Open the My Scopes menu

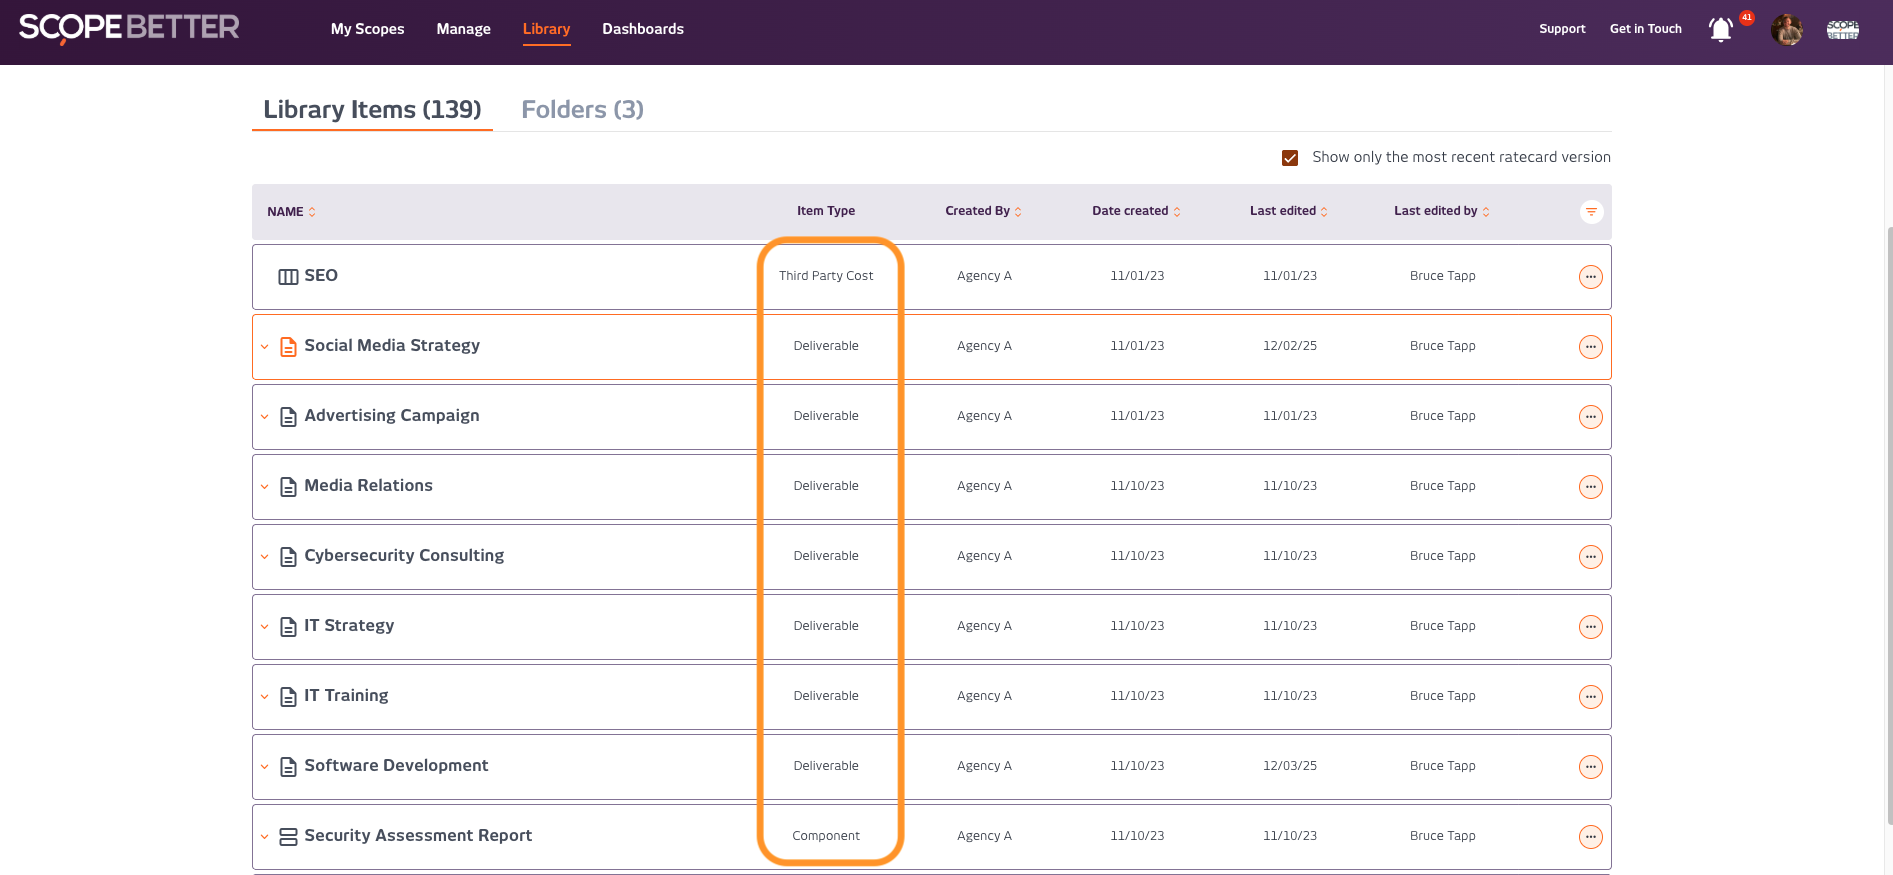pyautogui.click(x=367, y=29)
